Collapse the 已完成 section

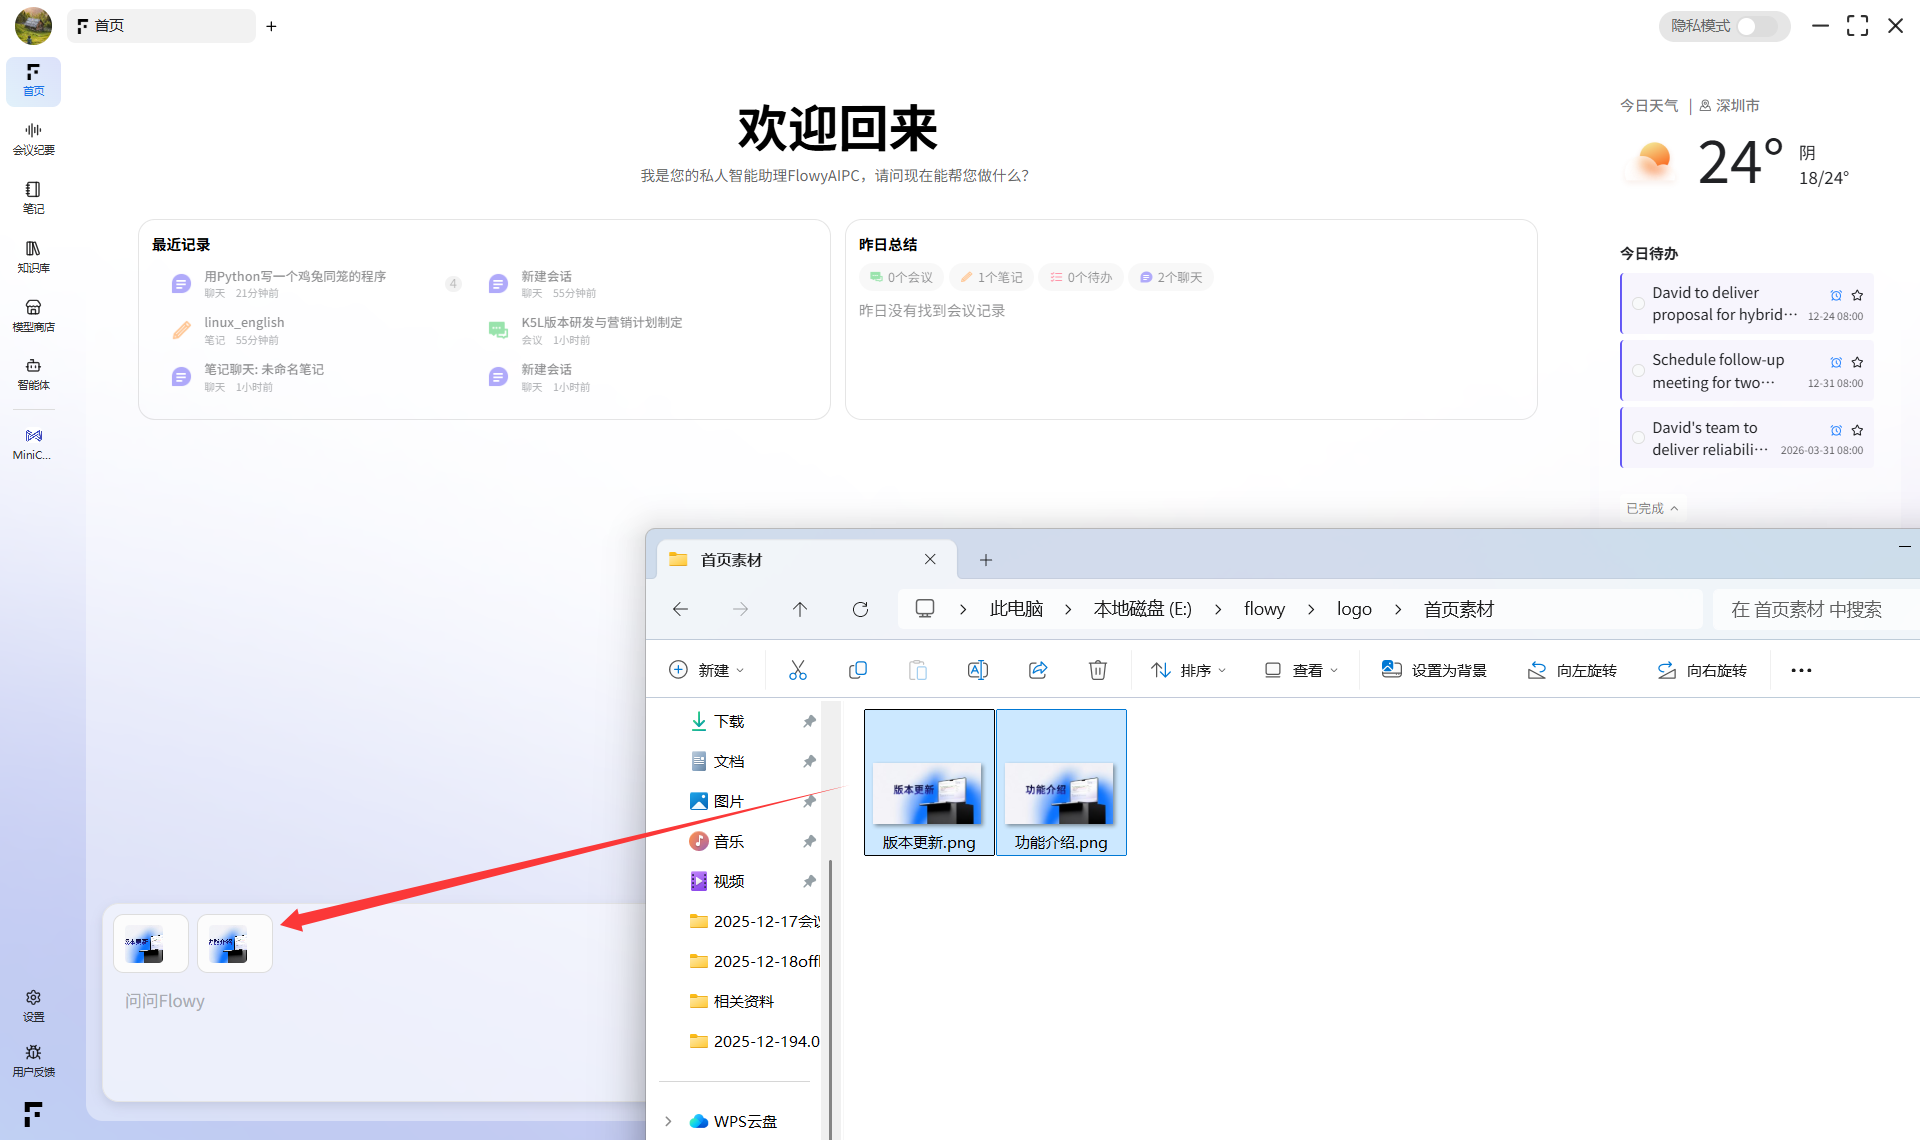(1651, 508)
